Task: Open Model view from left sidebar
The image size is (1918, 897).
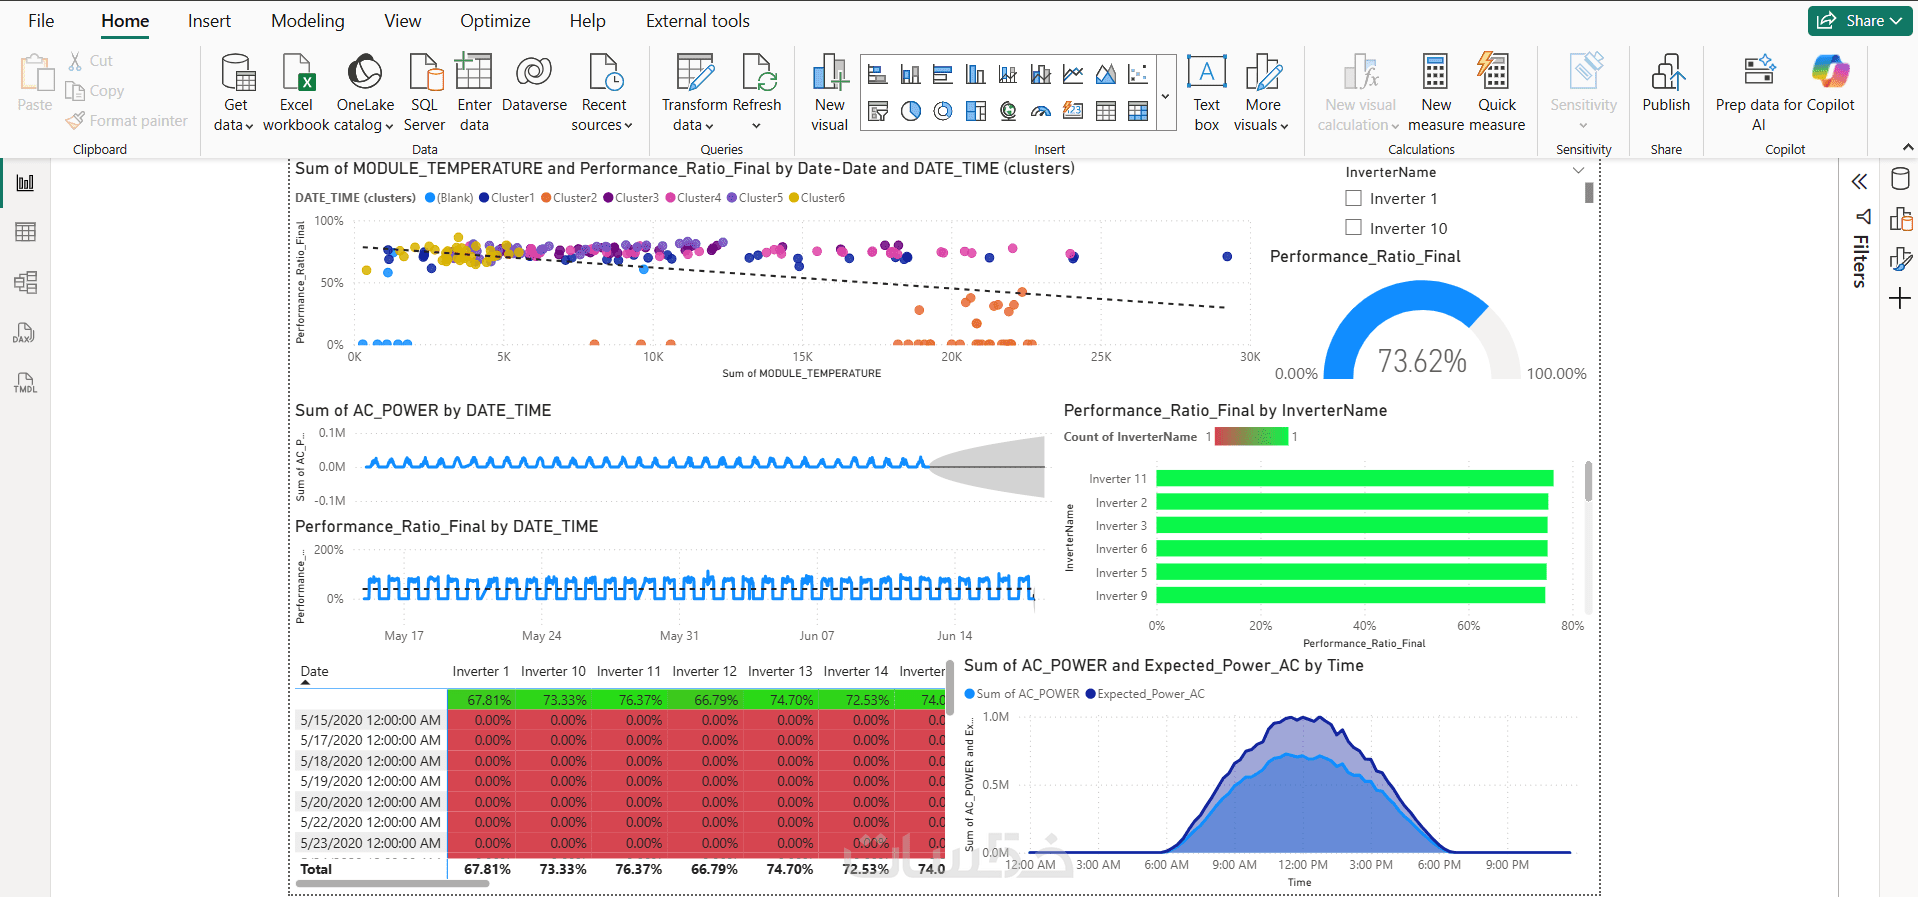Action: [x=26, y=282]
